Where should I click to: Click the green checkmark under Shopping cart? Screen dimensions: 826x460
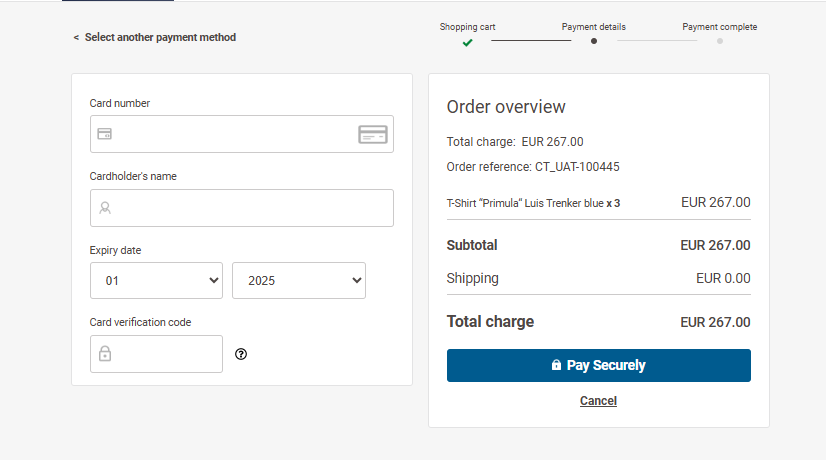click(467, 43)
